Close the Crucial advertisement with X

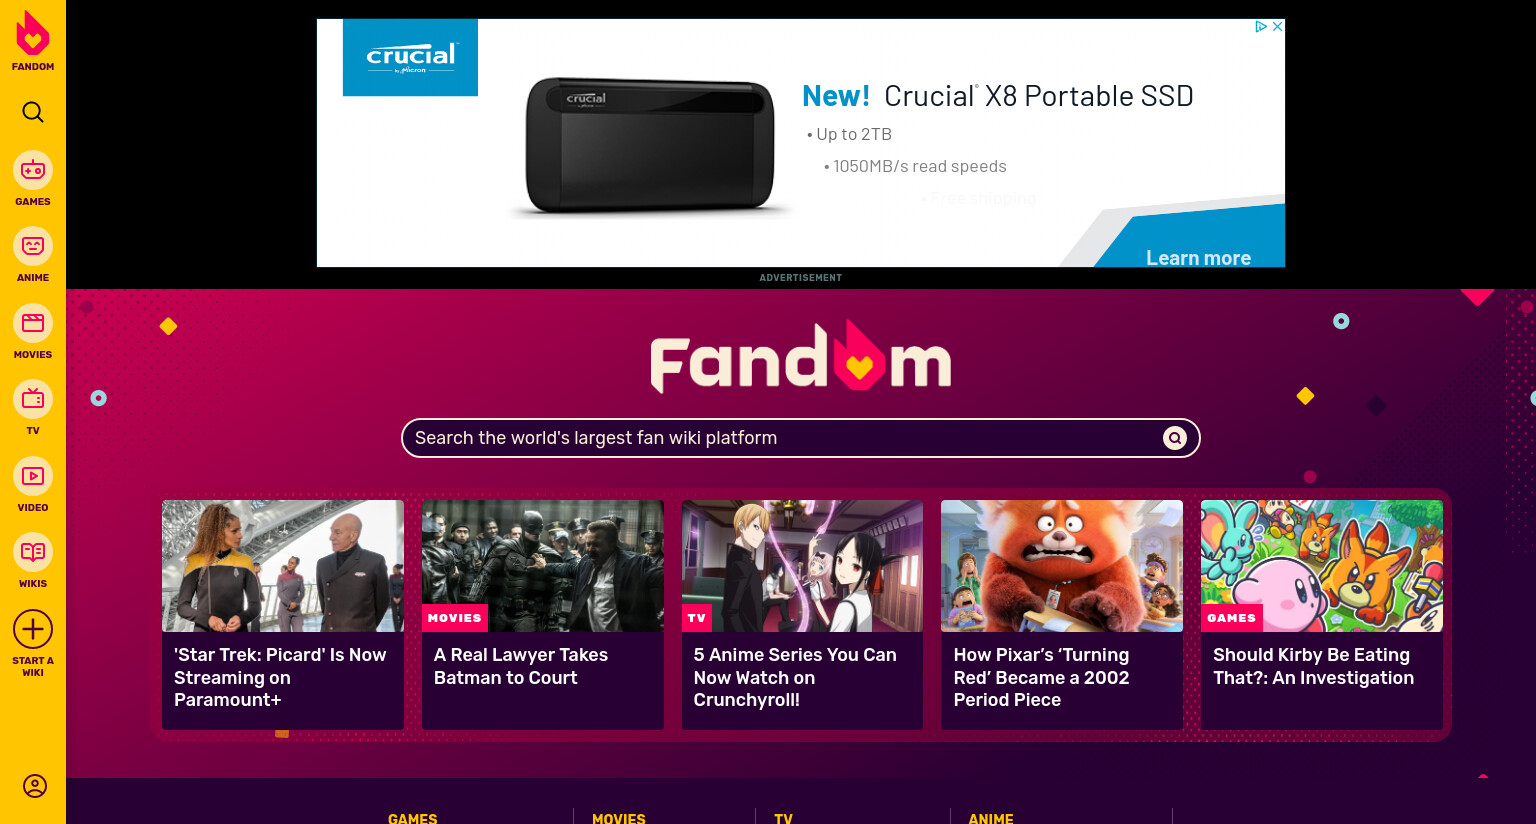(x=1277, y=27)
